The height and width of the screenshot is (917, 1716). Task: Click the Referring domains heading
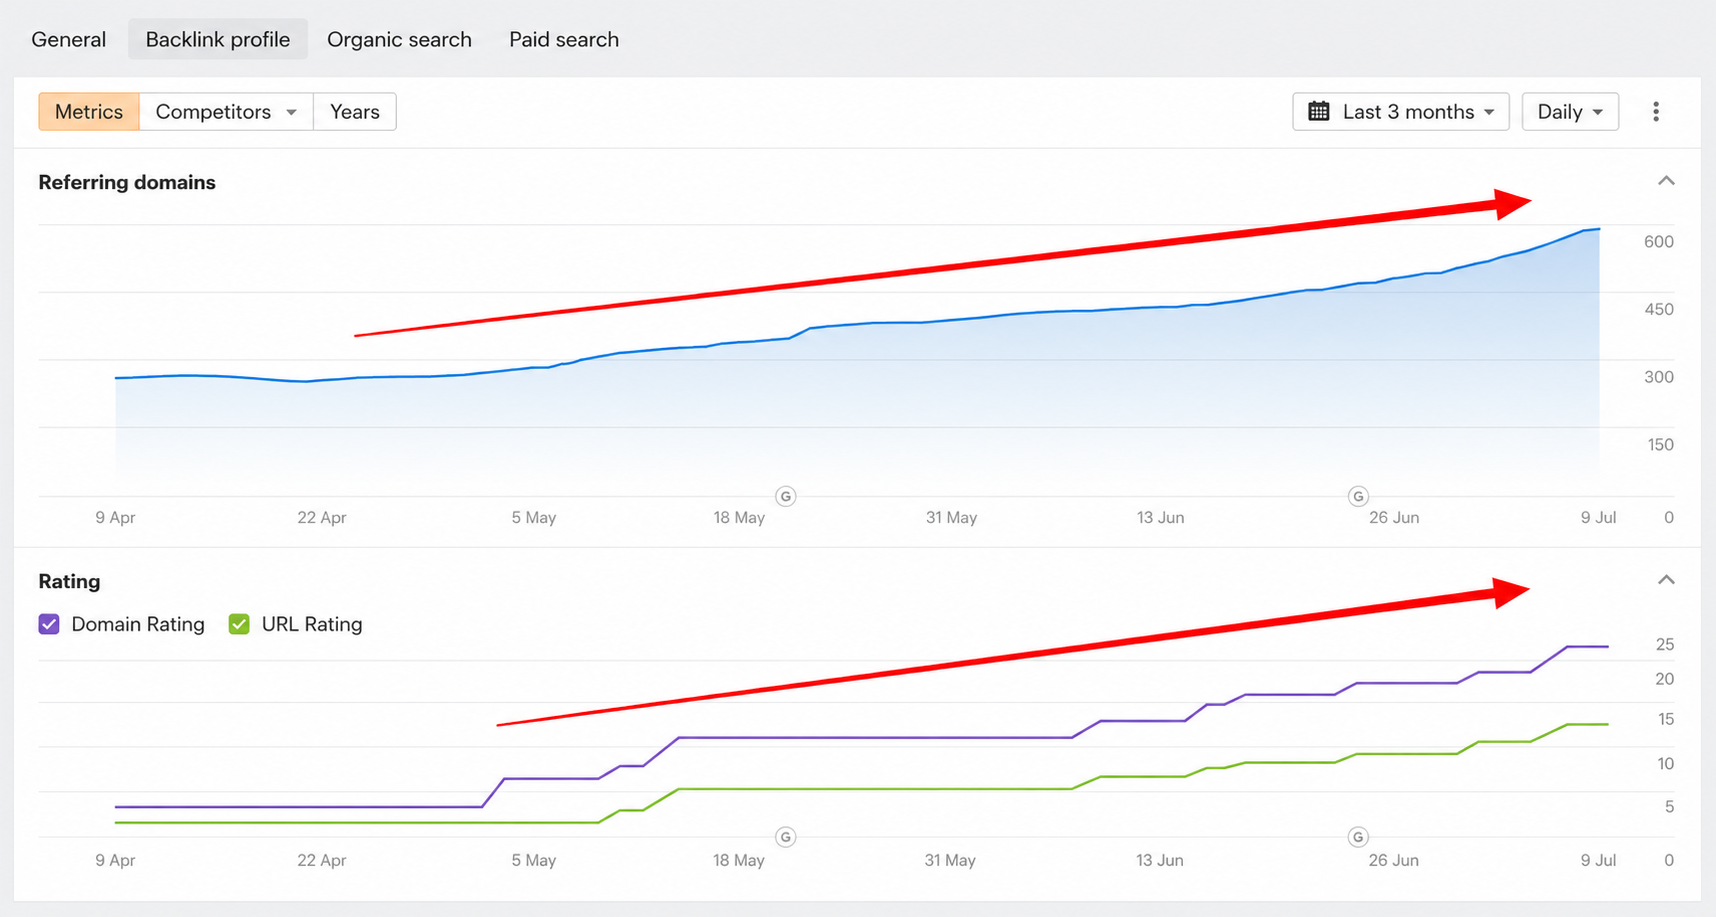coord(127,182)
